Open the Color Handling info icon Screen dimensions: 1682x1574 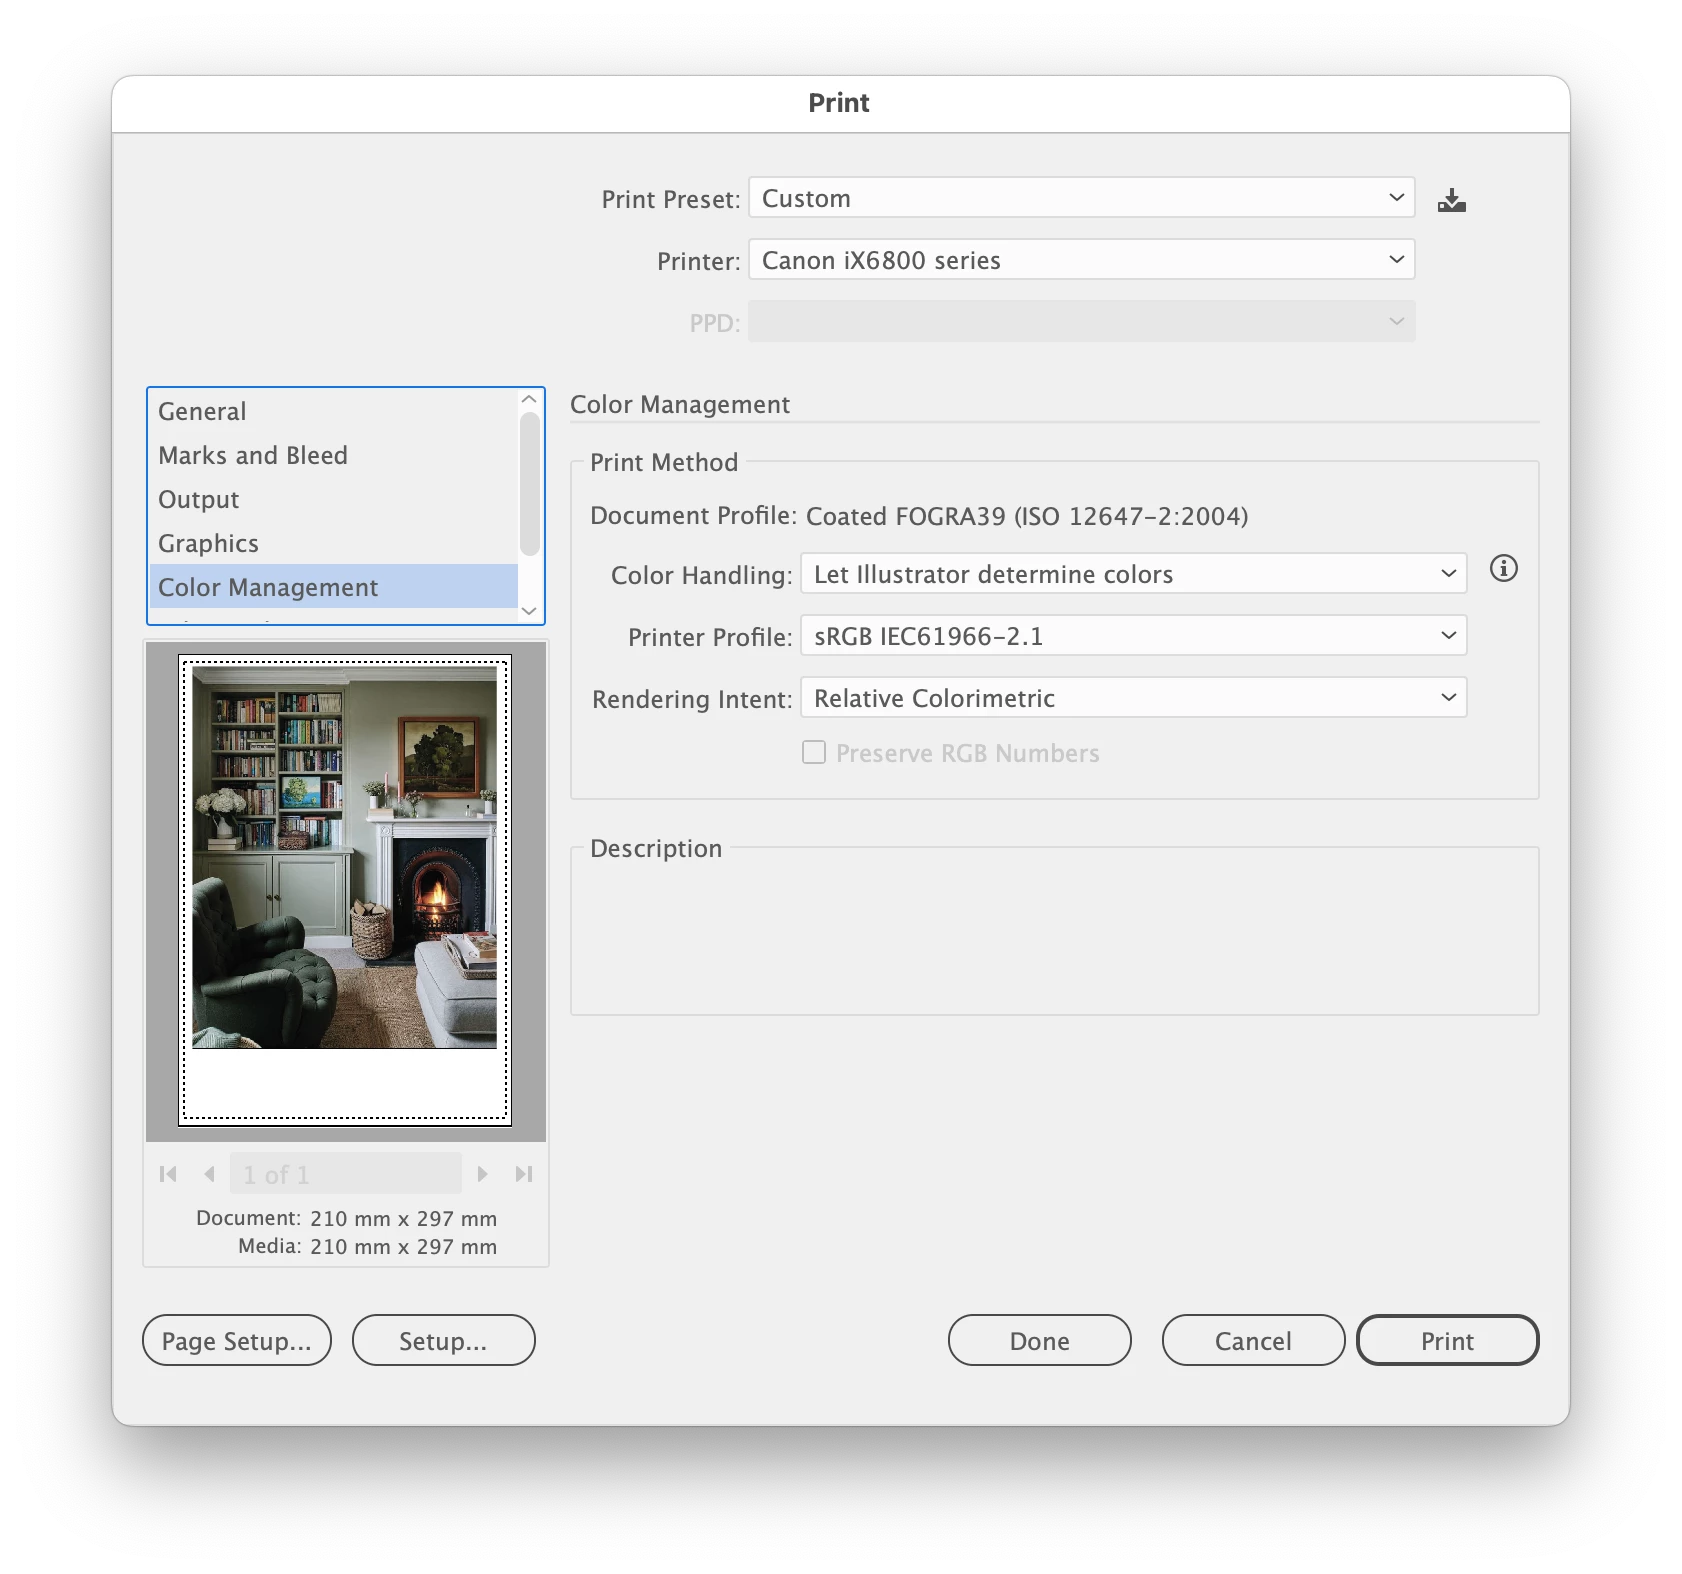1503,569
